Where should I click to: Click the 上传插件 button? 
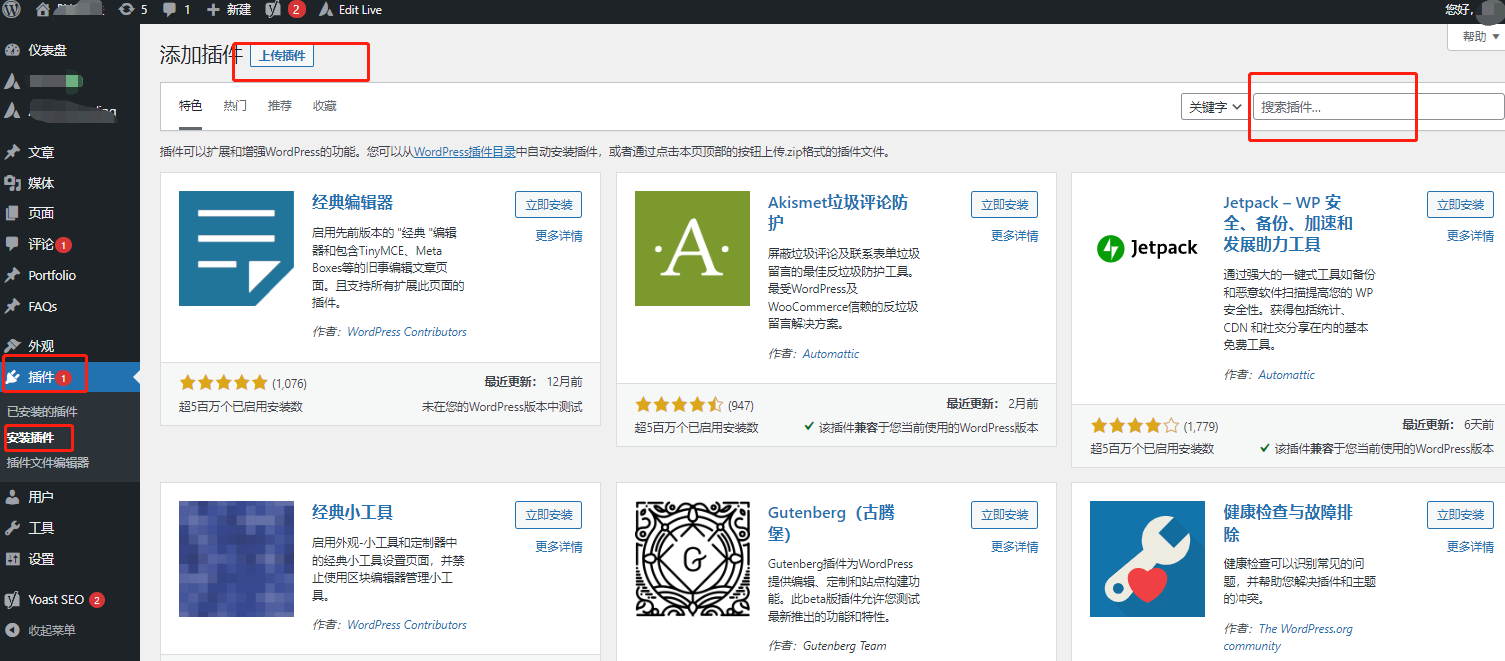pos(282,56)
